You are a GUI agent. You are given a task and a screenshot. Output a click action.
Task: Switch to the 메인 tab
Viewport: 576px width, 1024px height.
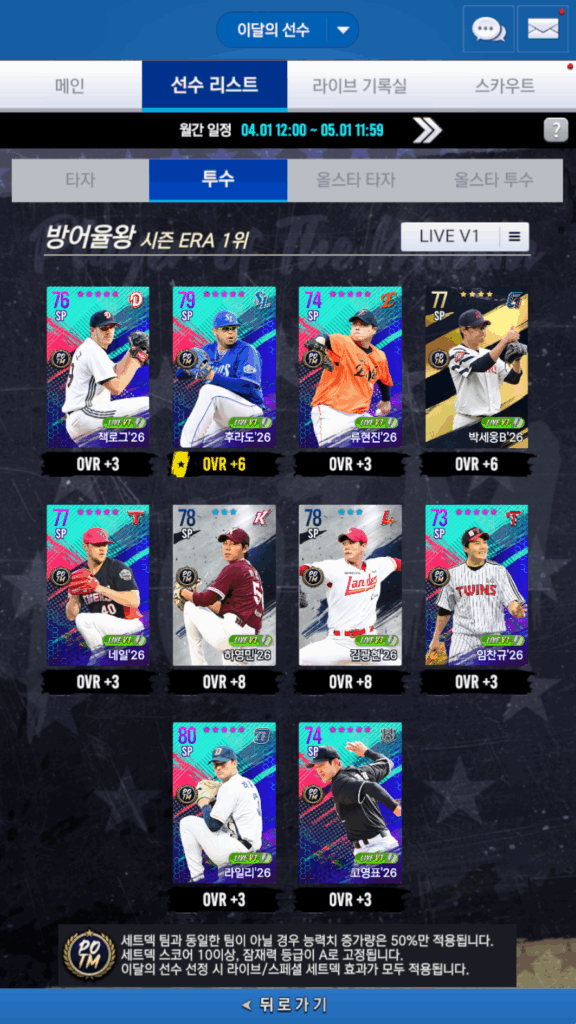[71, 86]
